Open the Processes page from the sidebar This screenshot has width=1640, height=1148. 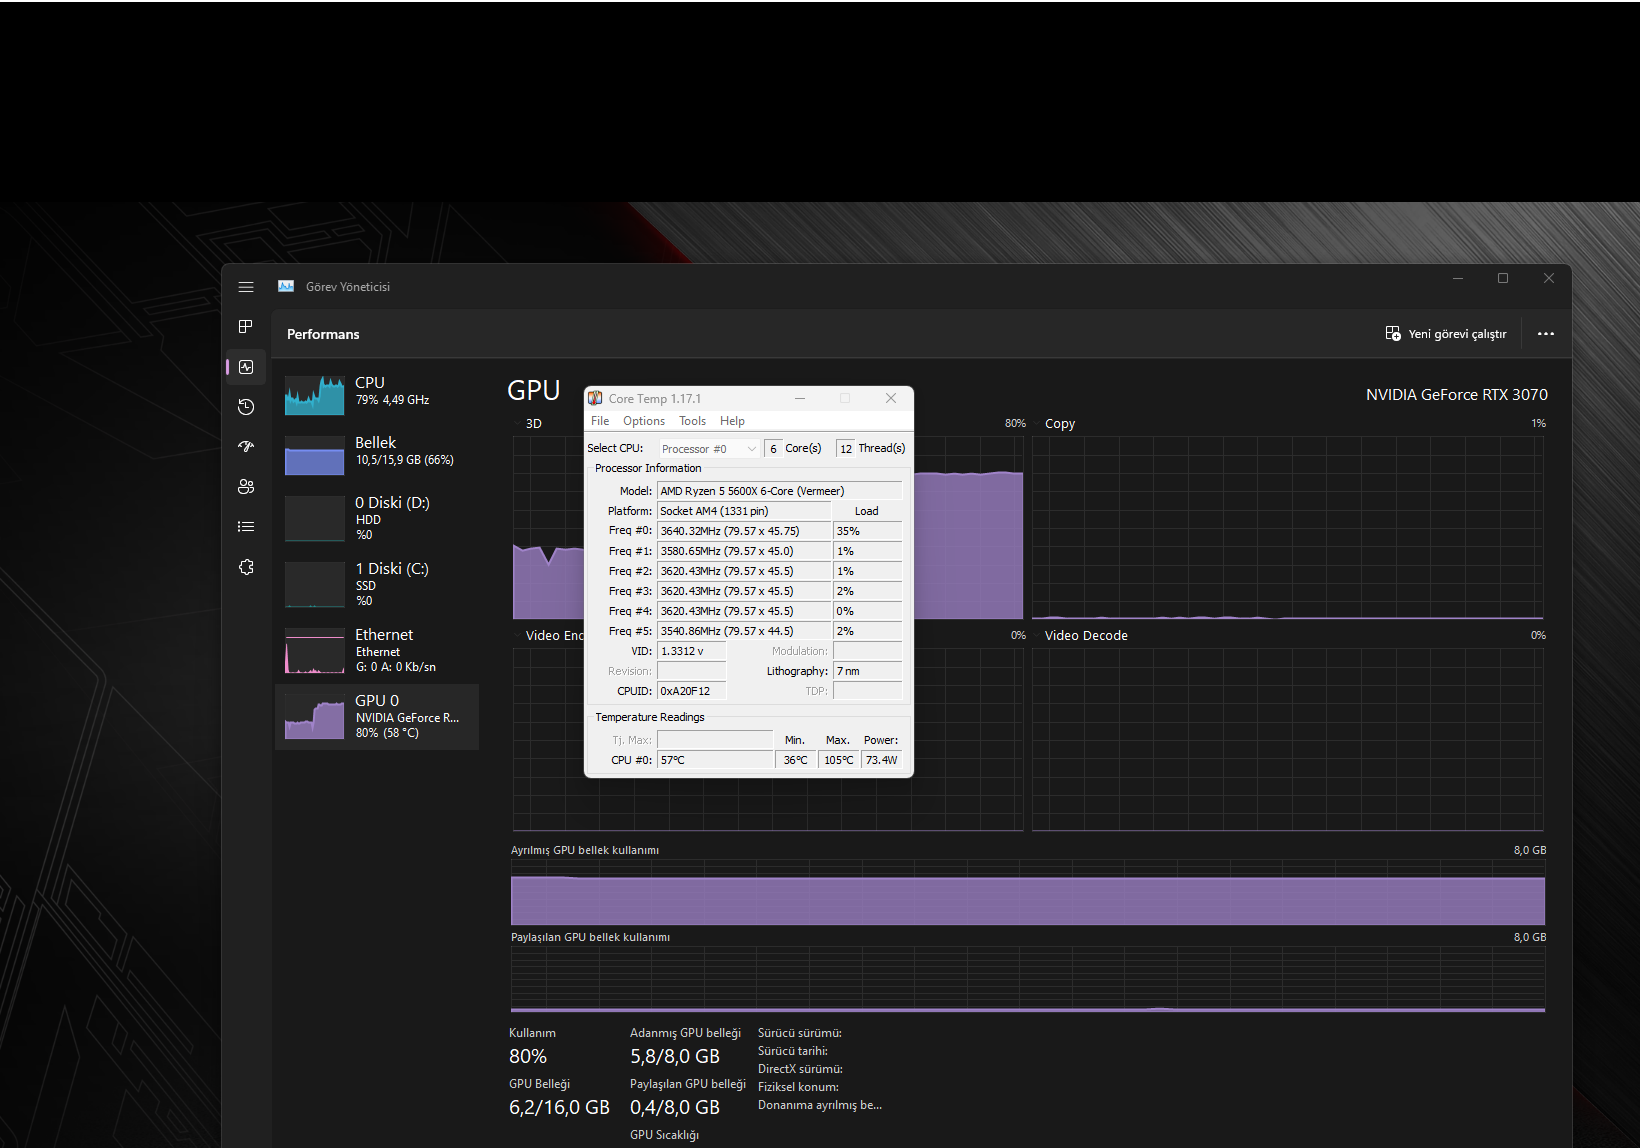coord(246,327)
